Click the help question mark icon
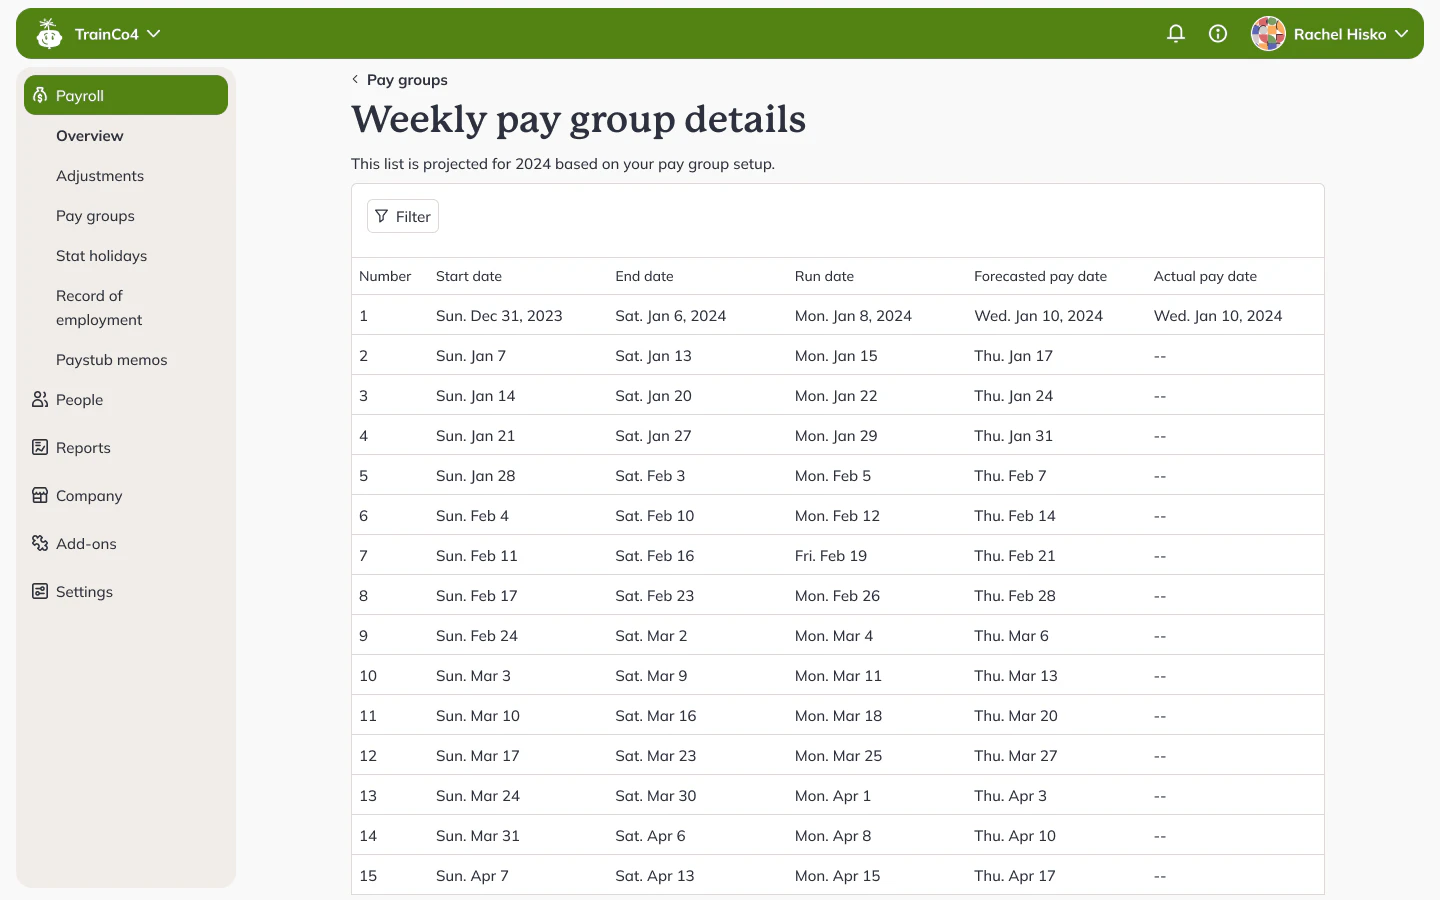This screenshot has height=900, width=1440. (1217, 33)
